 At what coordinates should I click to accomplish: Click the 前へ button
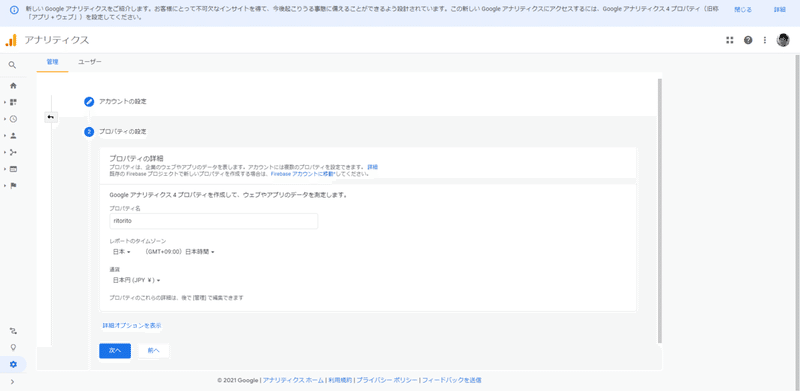154,351
